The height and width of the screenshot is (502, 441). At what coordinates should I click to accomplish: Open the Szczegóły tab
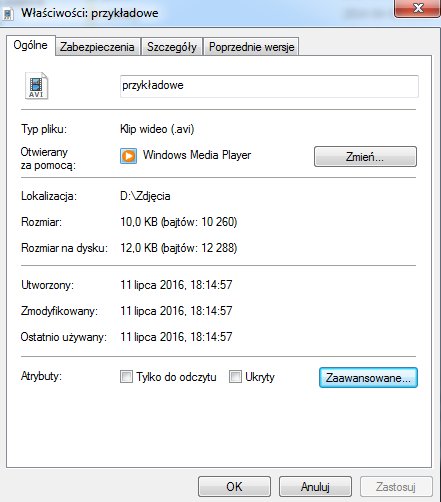(172, 47)
